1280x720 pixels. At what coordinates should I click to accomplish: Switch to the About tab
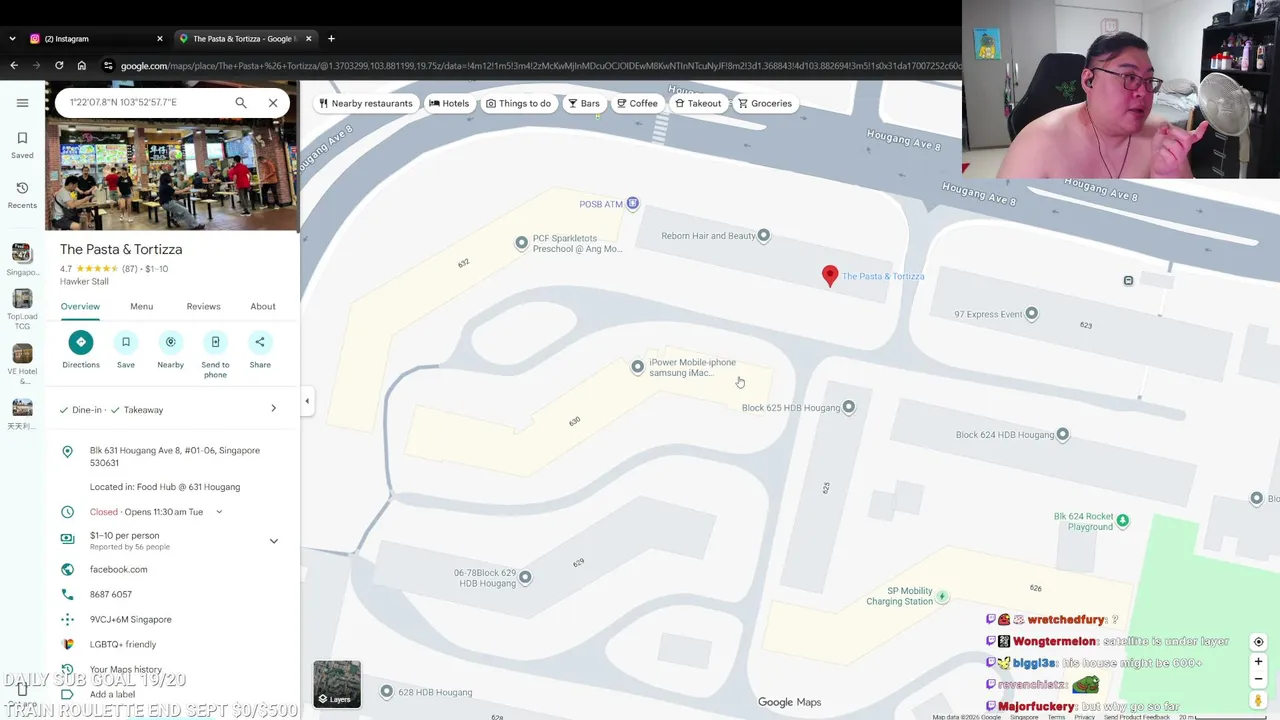[263, 306]
